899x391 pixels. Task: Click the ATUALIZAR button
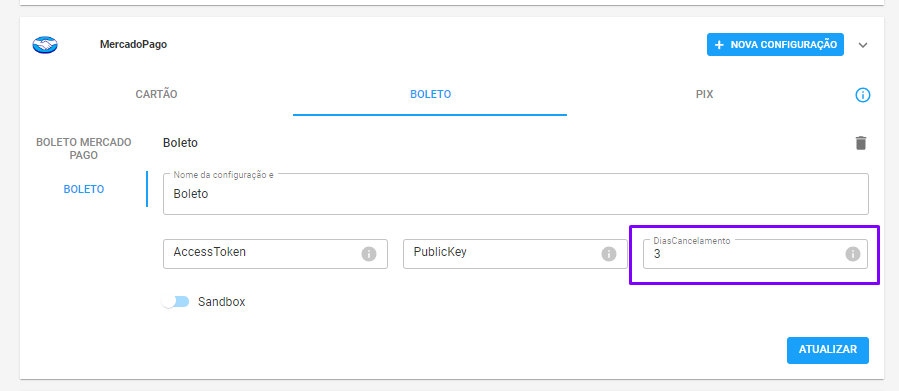click(x=828, y=350)
